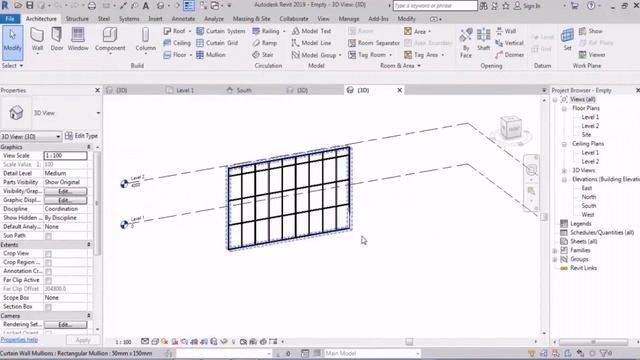Select North elevation in Project Browser

click(589, 197)
